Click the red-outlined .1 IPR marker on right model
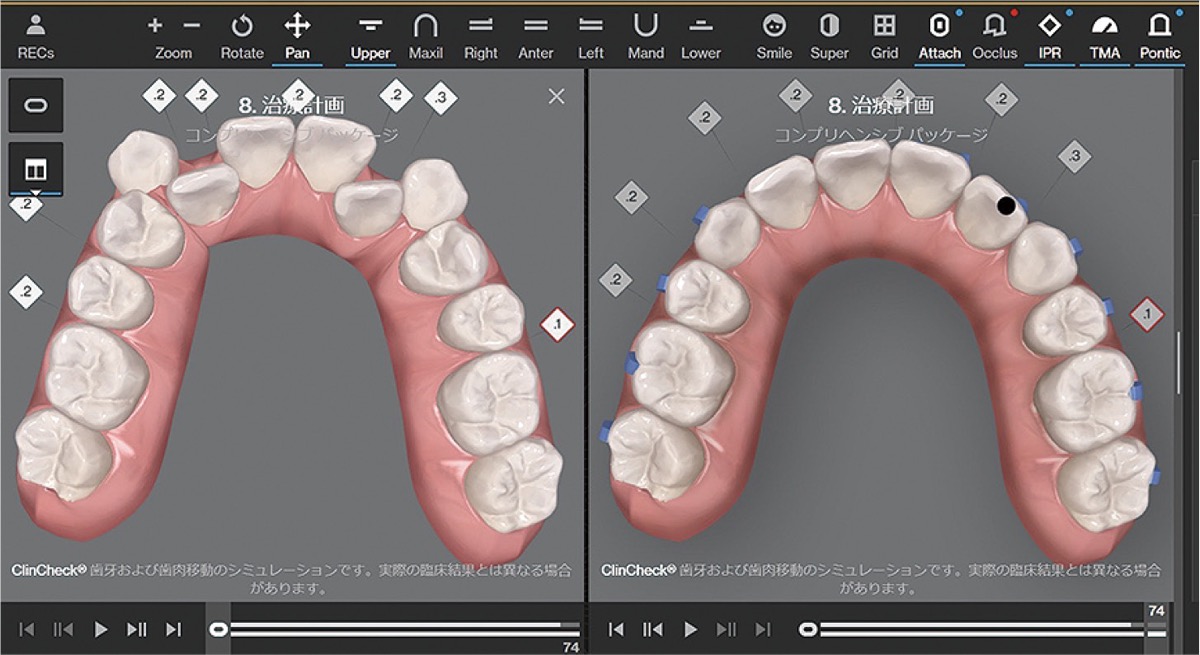The width and height of the screenshot is (1200, 655). coord(1147,316)
